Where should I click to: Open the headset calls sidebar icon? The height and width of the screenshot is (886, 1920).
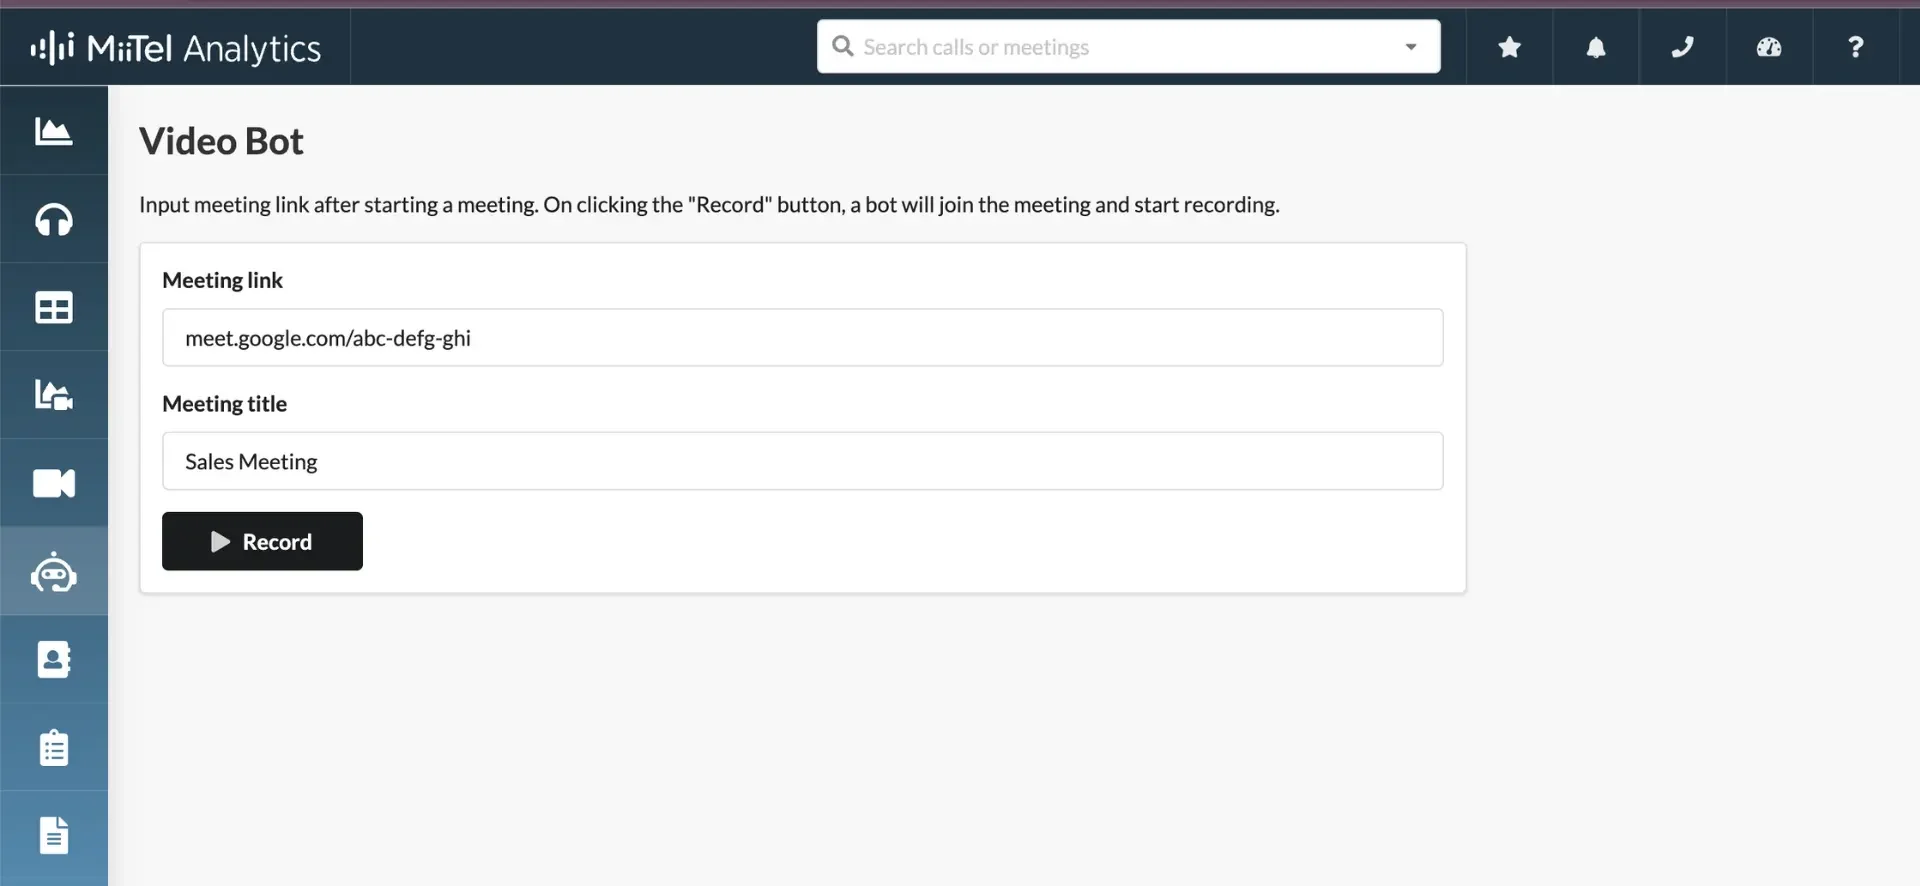point(54,219)
